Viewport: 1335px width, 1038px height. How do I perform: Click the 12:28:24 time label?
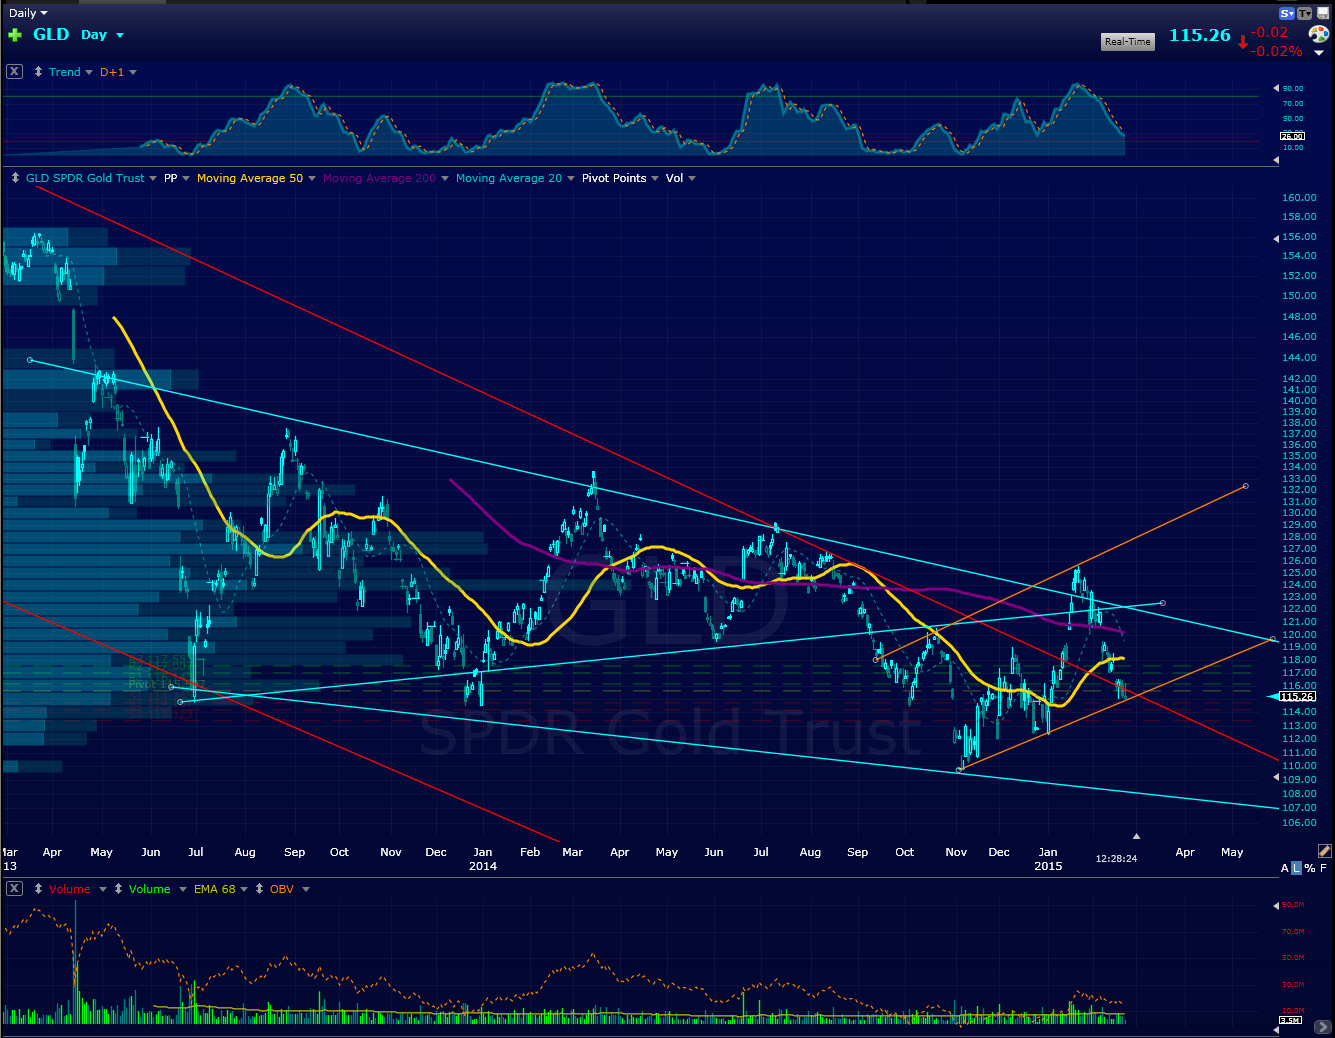[x=1116, y=858]
